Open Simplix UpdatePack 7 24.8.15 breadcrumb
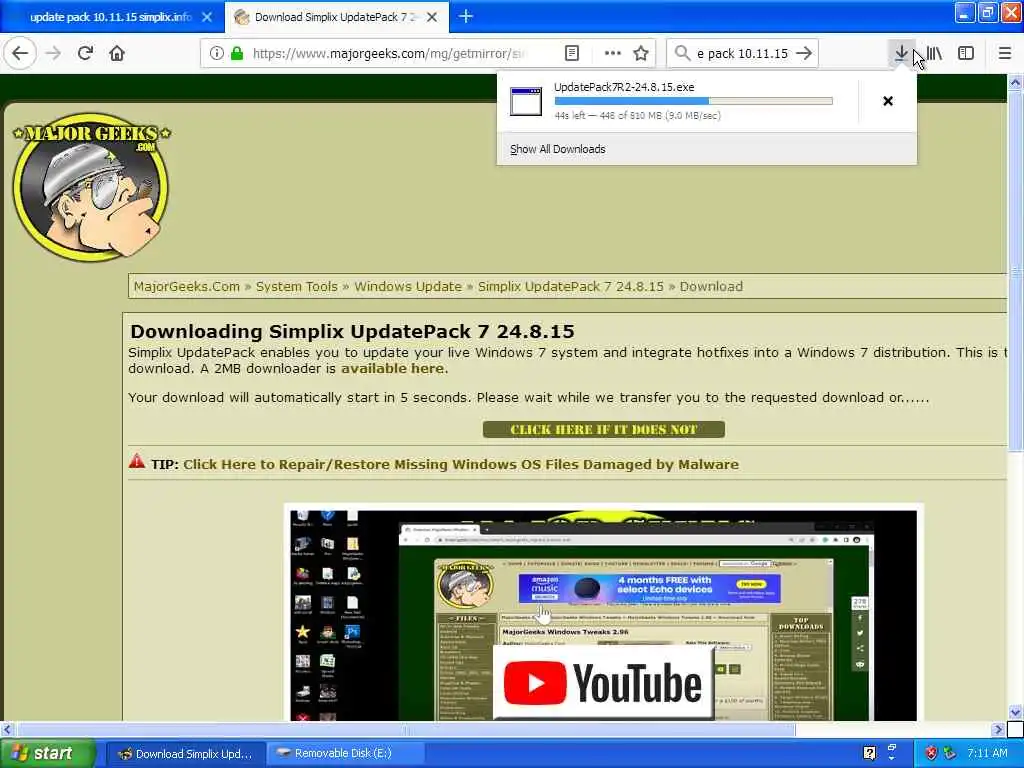1024x768 pixels. pyautogui.click(x=571, y=287)
